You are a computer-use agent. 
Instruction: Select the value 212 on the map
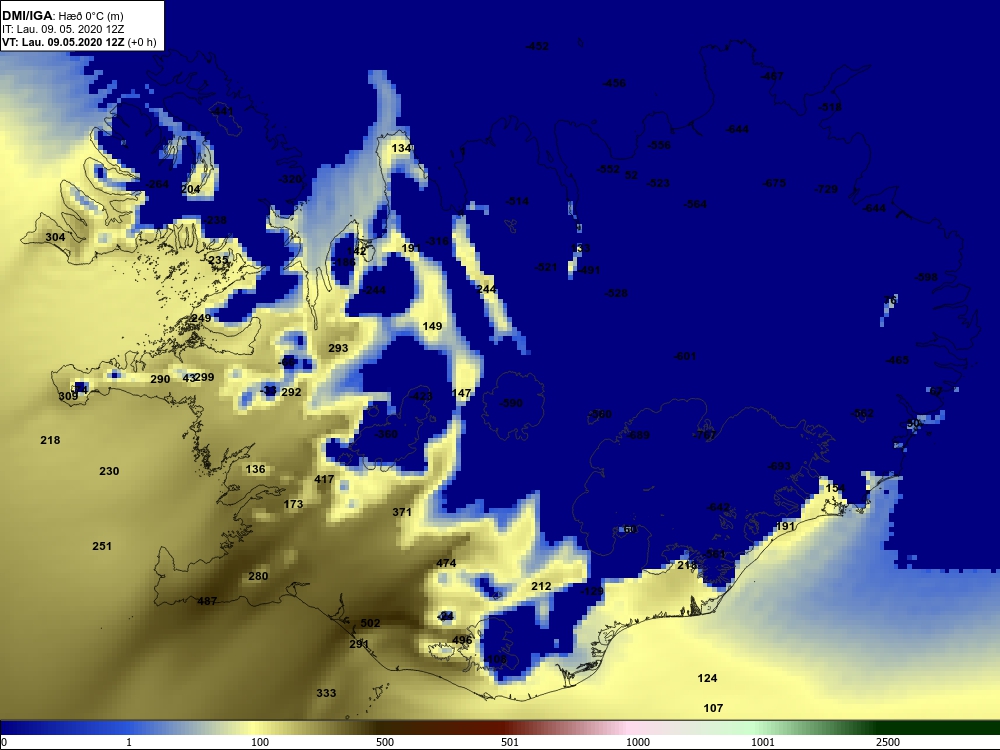541,585
